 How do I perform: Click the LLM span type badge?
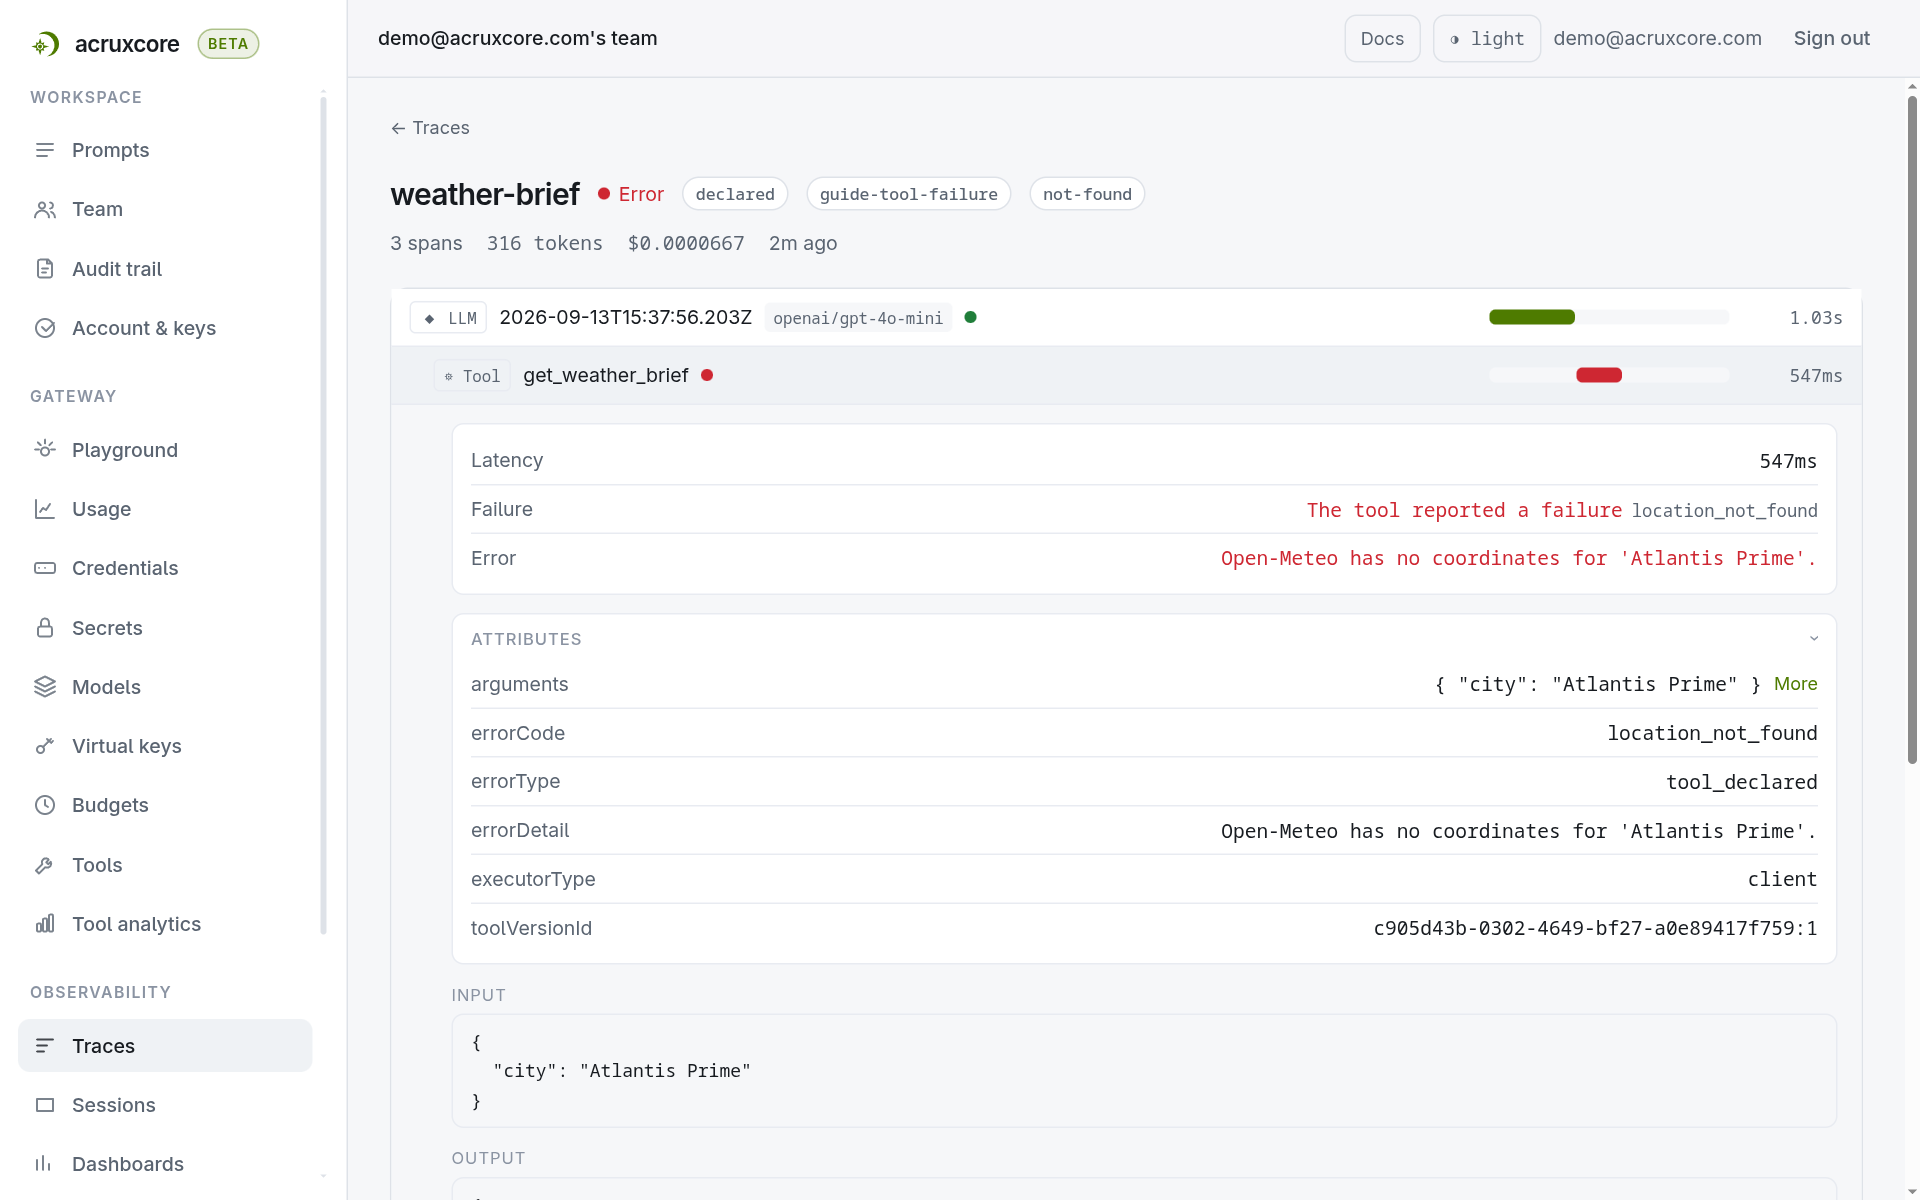click(449, 318)
